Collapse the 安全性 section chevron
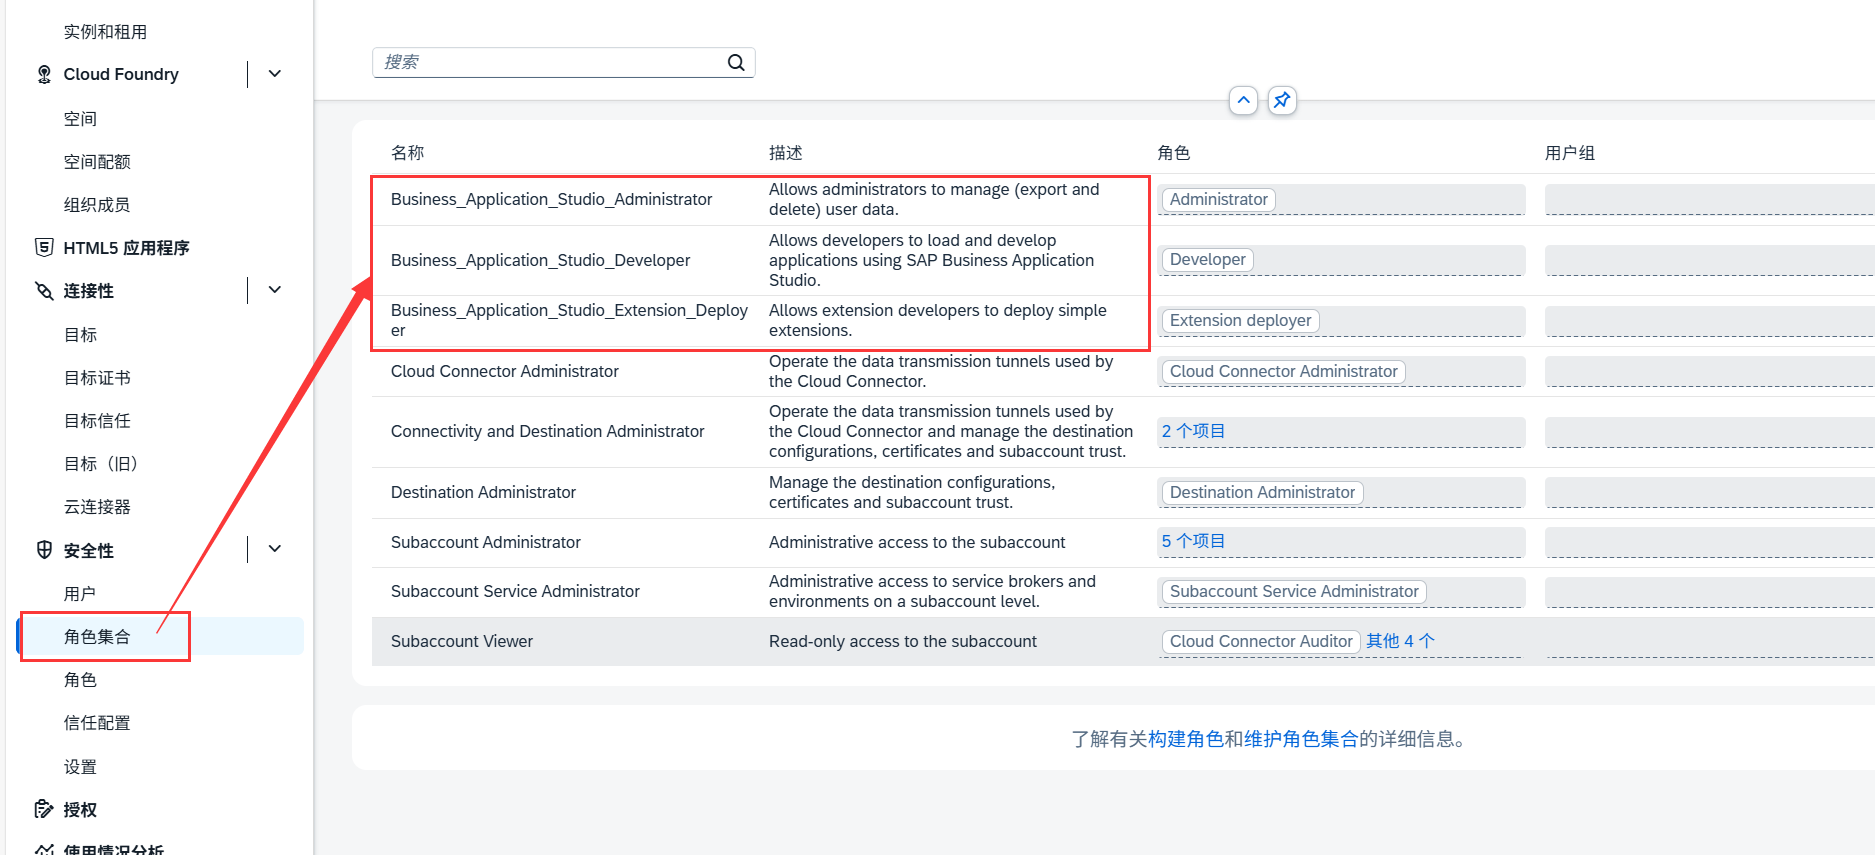The width and height of the screenshot is (1875, 855). coord(275,549)
